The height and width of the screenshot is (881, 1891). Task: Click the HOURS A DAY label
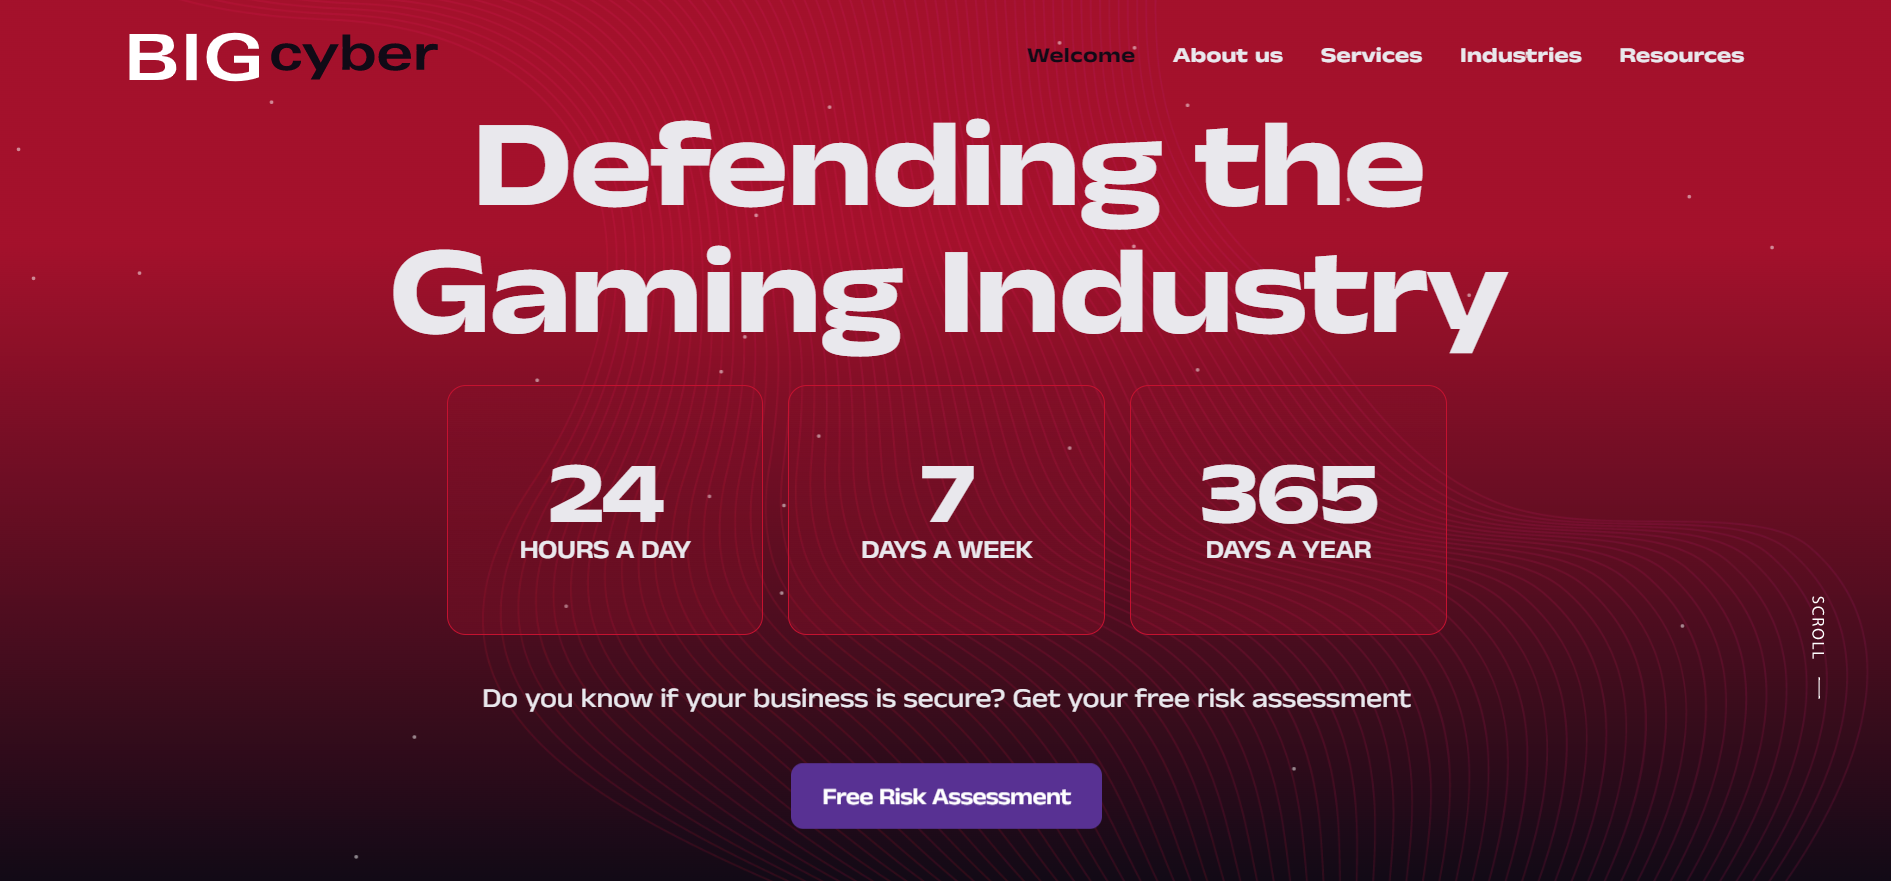click(605, 550)
